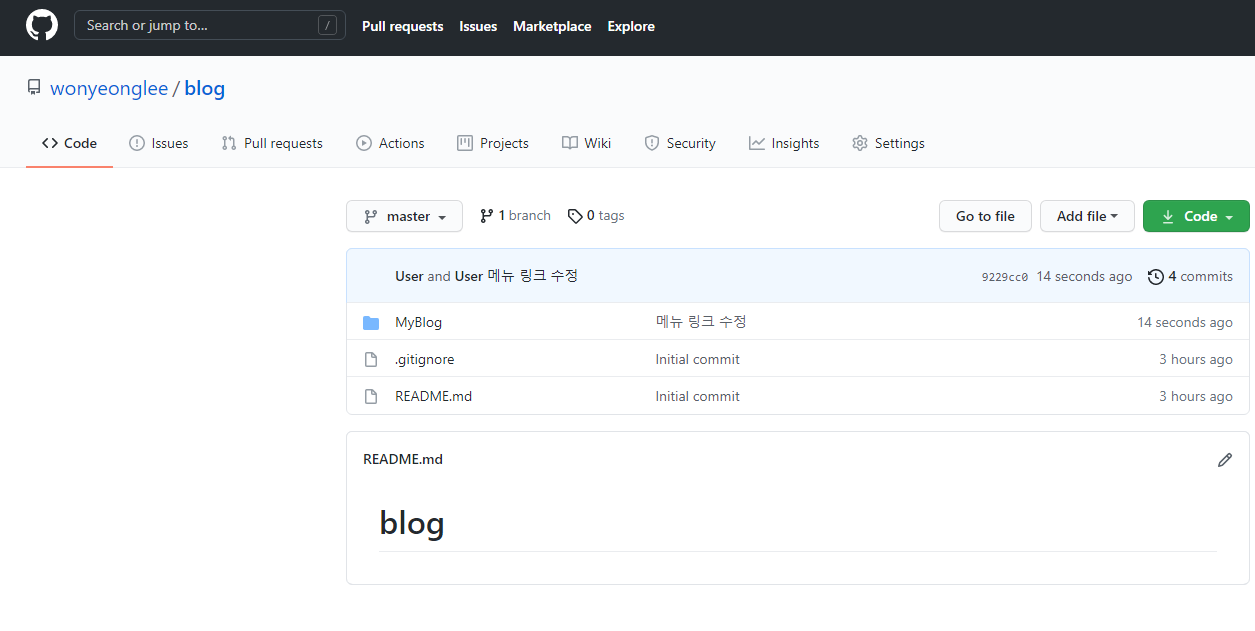Viewport: 1255px width, 631px height.
Task: Edit README using the pencil icon
Action: [x=1225, y=460]
